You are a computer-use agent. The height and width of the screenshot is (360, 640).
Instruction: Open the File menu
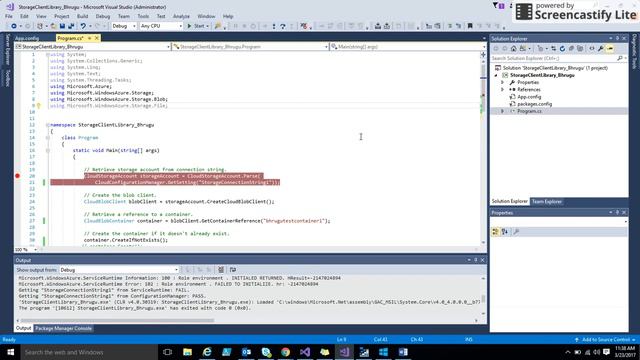pyautogui.click(x=9, y=16)
